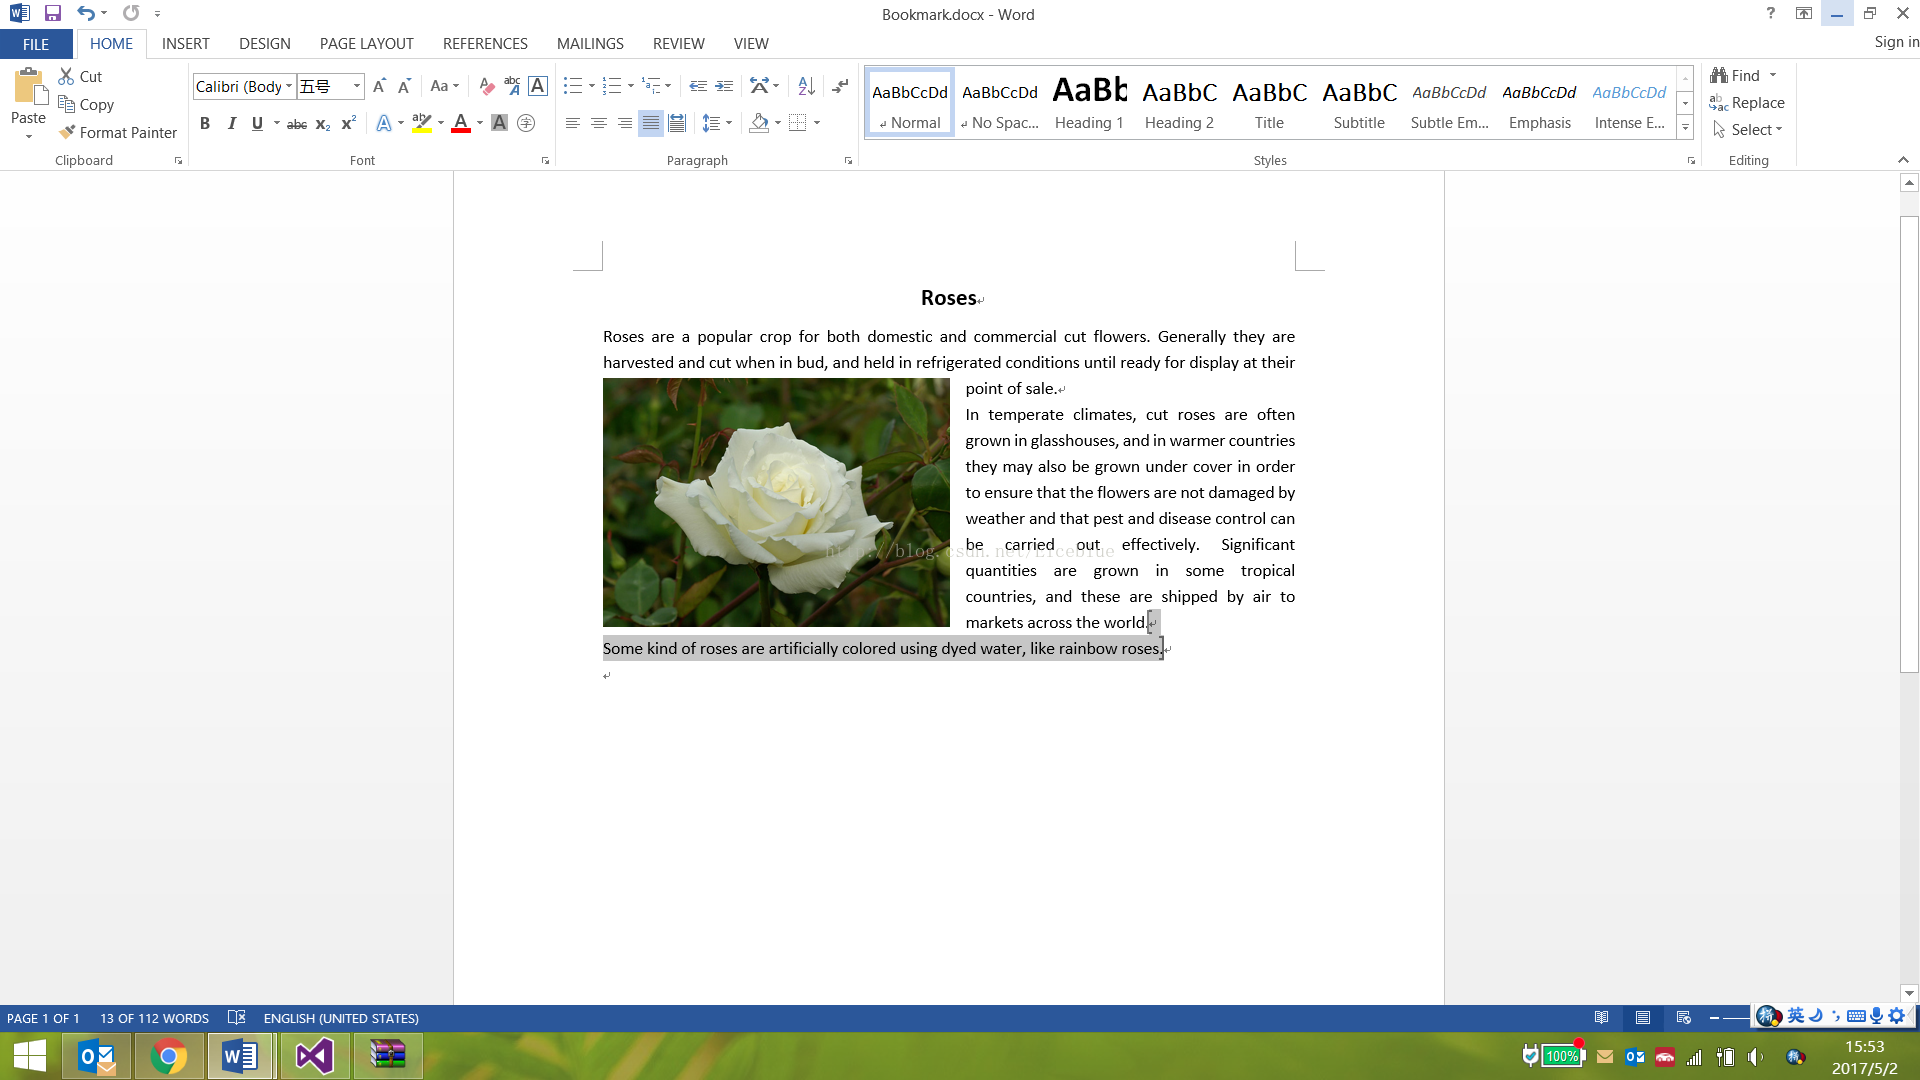Toggle Italic formatting
Viewport: 1920px width, 1080px height.
[x=231, y=123]
